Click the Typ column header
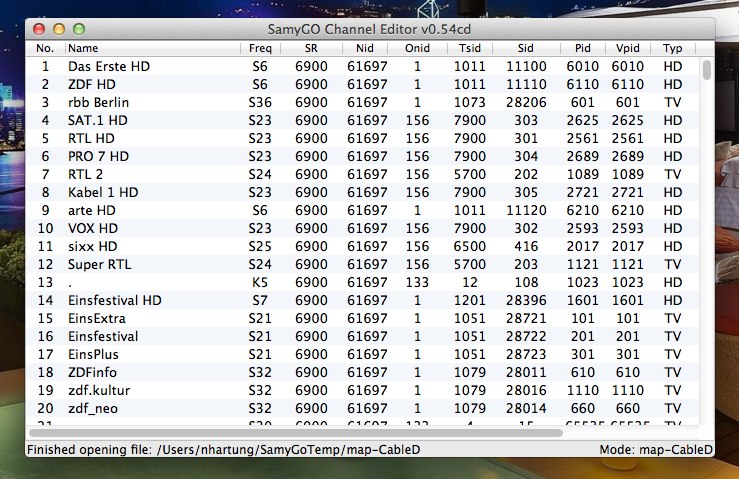 673,48
